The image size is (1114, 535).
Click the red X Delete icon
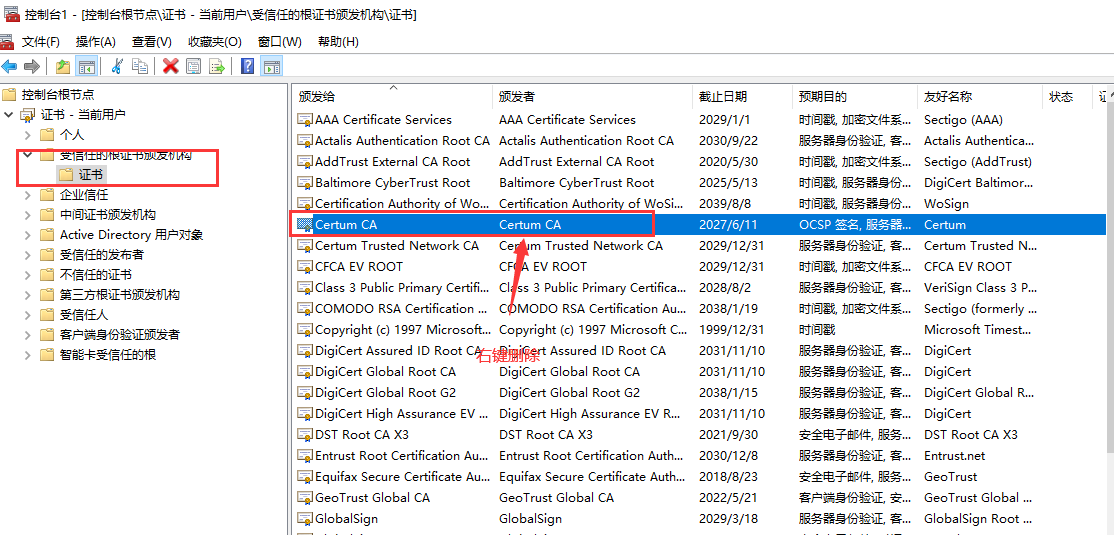[171, 66]
